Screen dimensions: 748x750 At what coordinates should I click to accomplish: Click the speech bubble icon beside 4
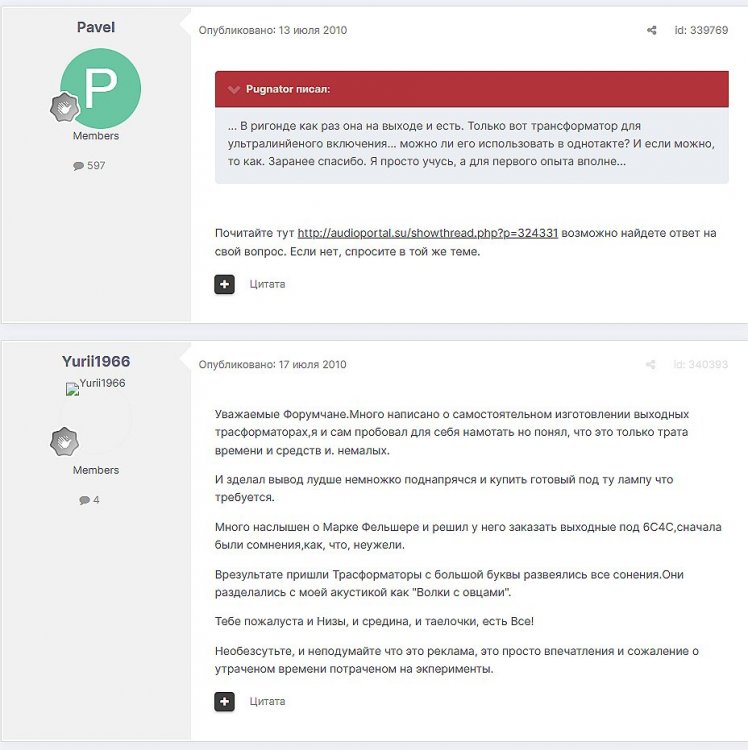click(85, 500)
